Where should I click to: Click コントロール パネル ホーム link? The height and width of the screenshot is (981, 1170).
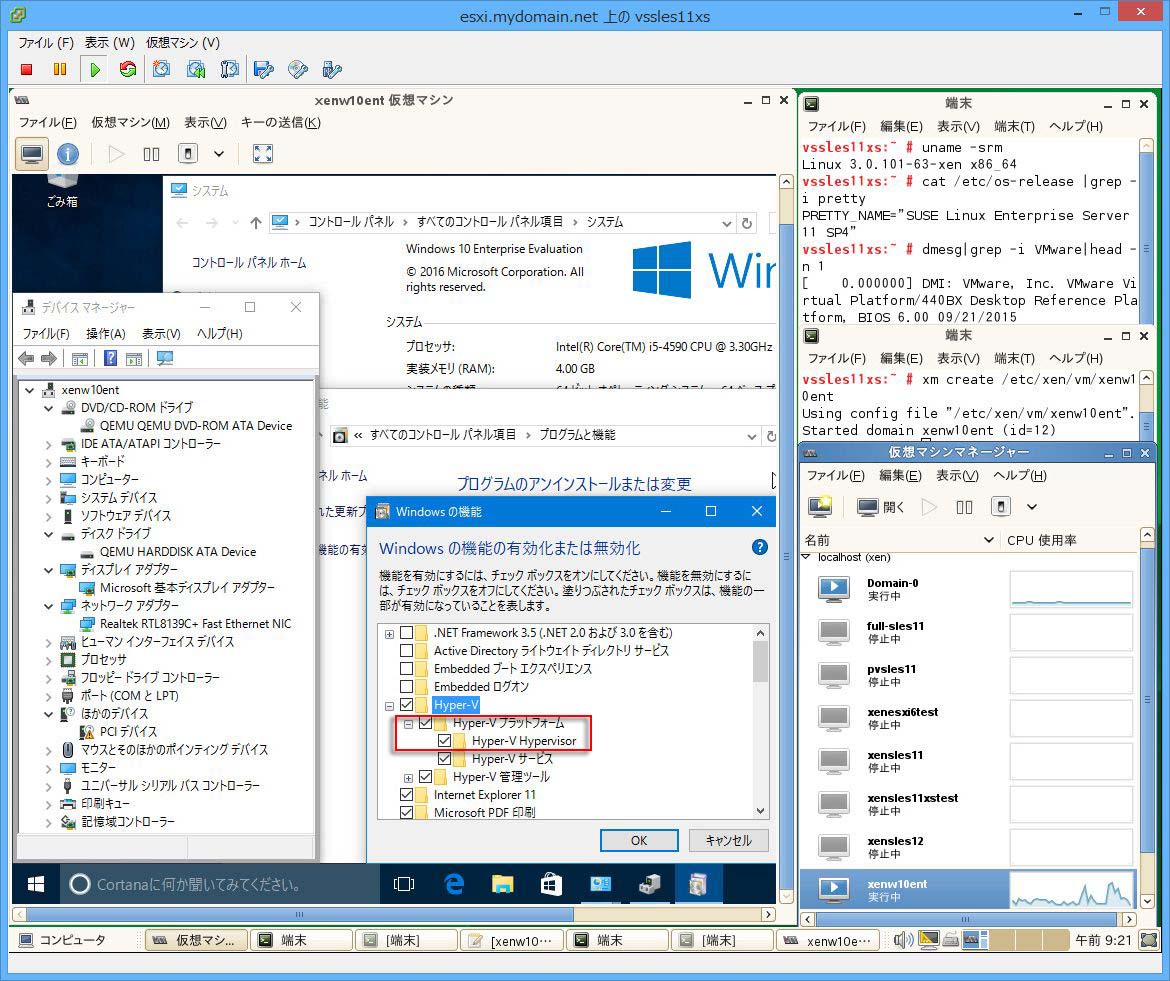(248, 263)
